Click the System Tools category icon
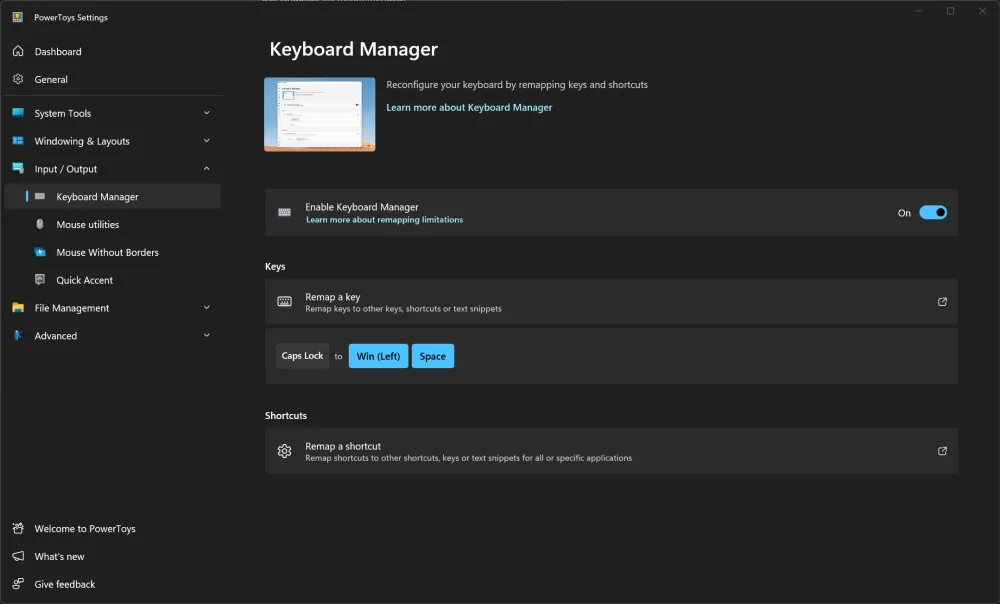This screenshot has width=1000, height=604. click(18, 113)
